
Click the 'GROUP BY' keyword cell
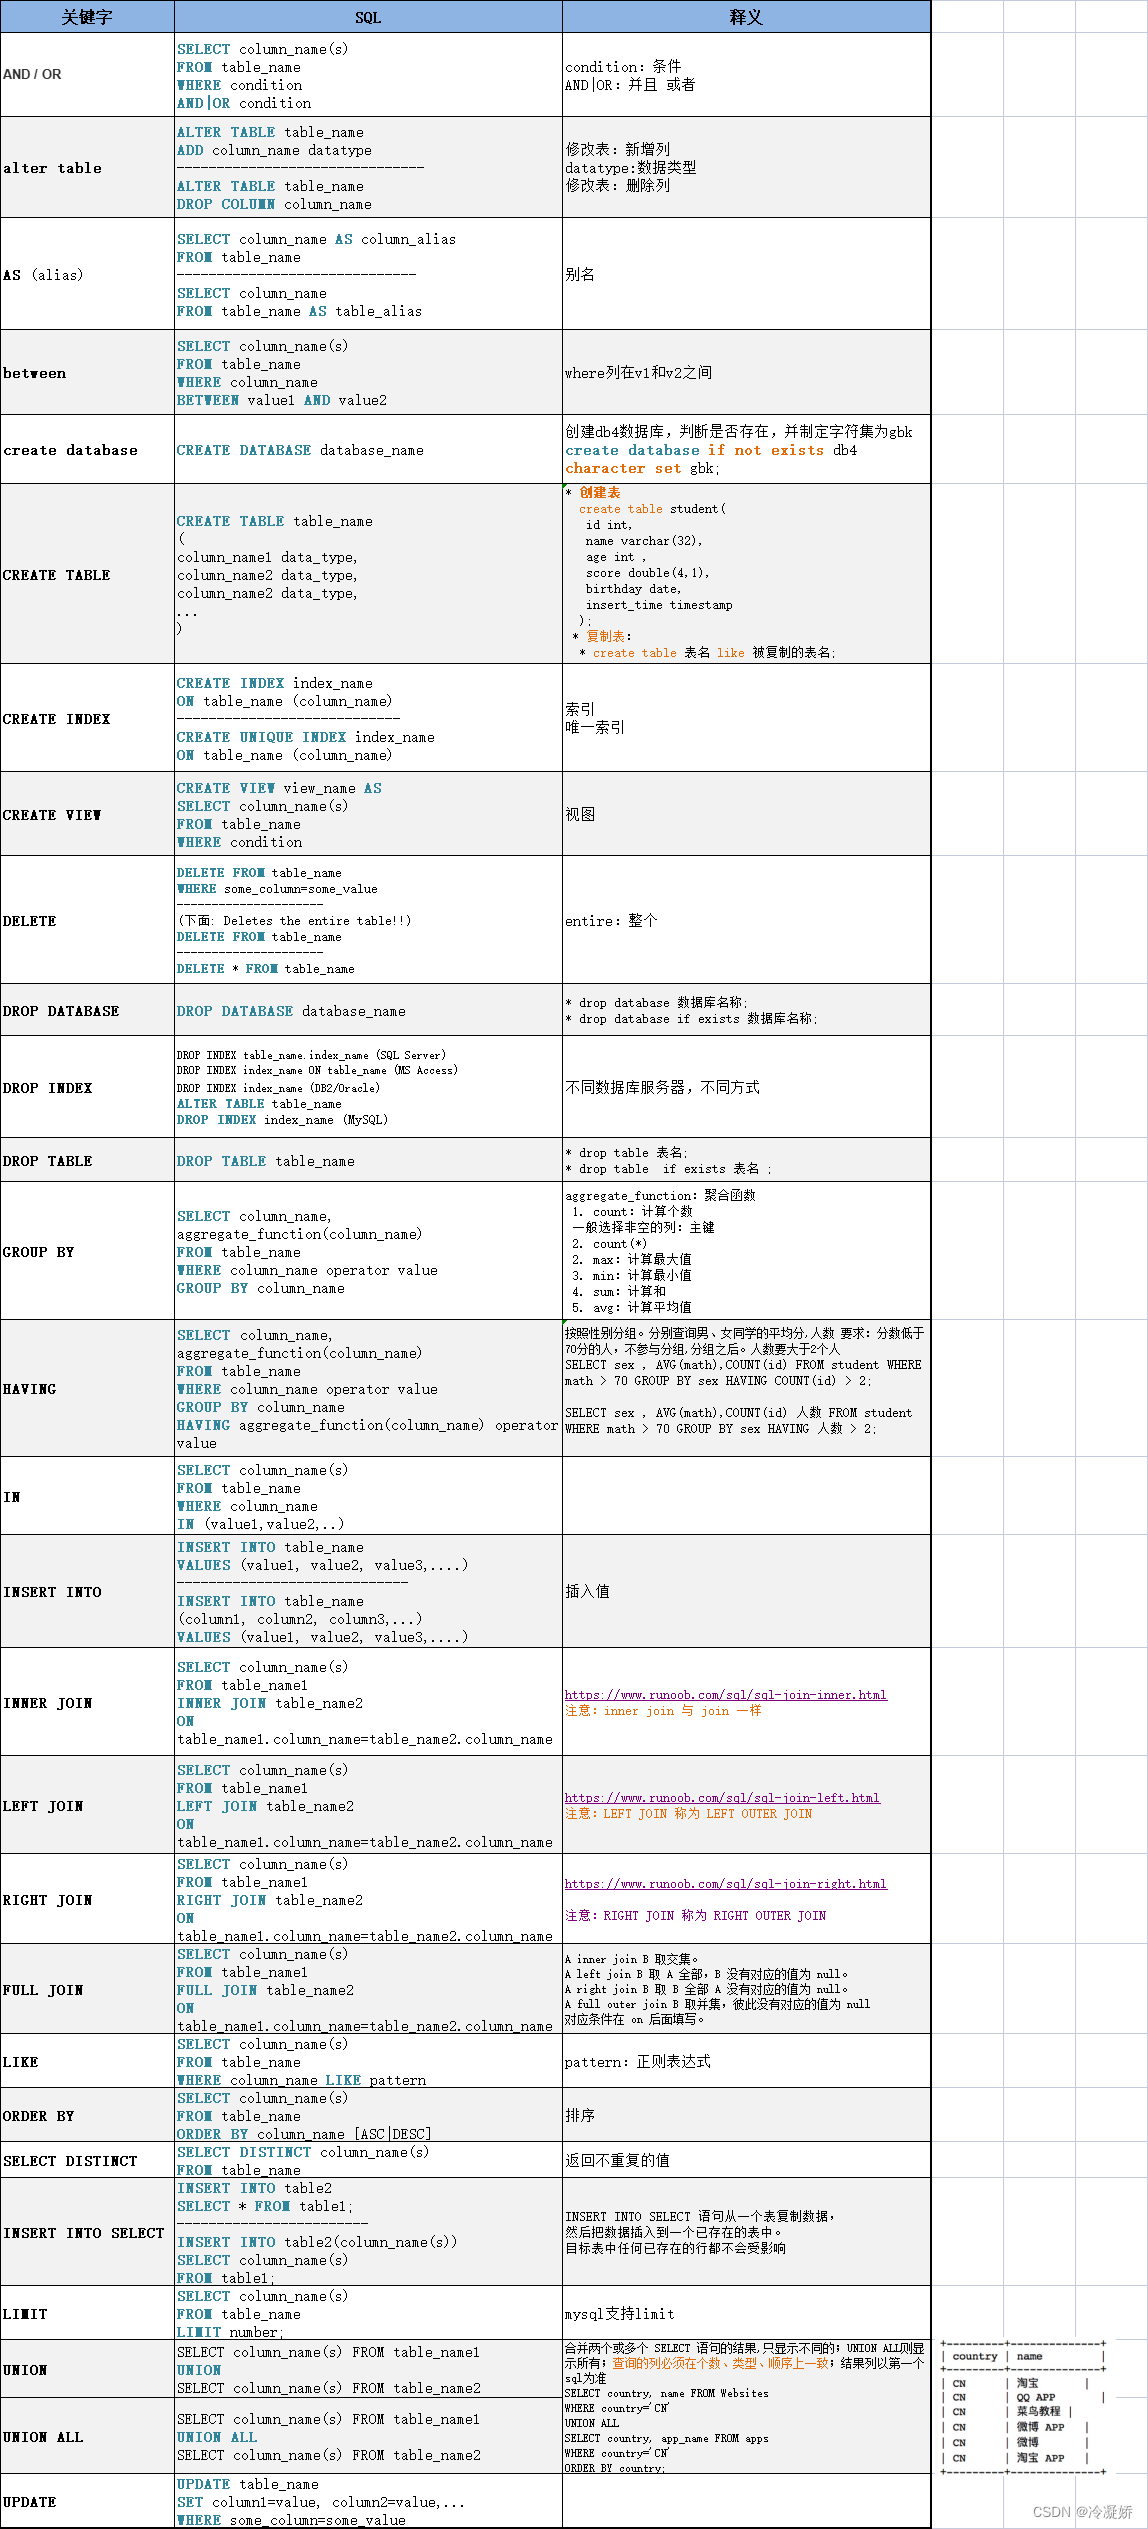tap(87, 1251)
